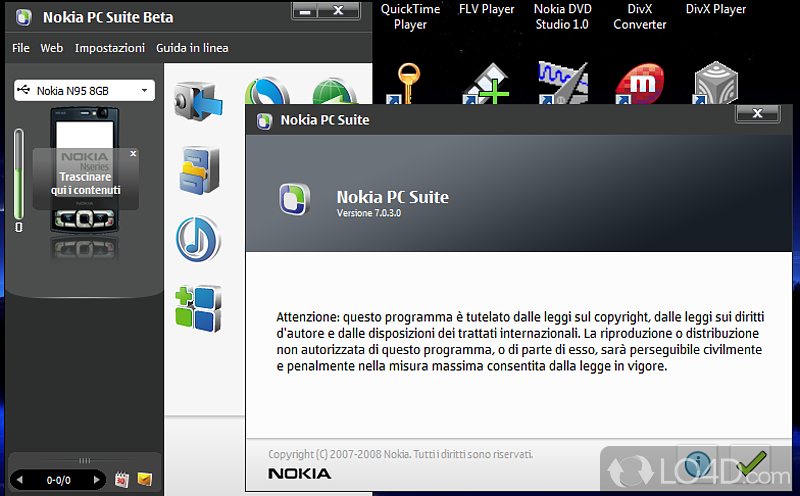
Task: Click the Versione 7.0.3.0 text
Action: click(x=369, y=213)
